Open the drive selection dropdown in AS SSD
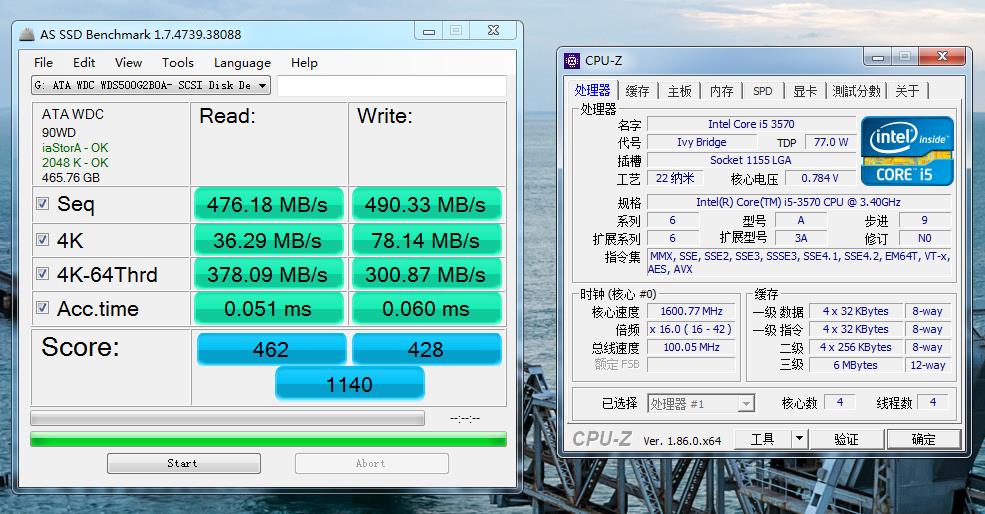This screenshot has height=514, width=985. click(x=151, y=85)
